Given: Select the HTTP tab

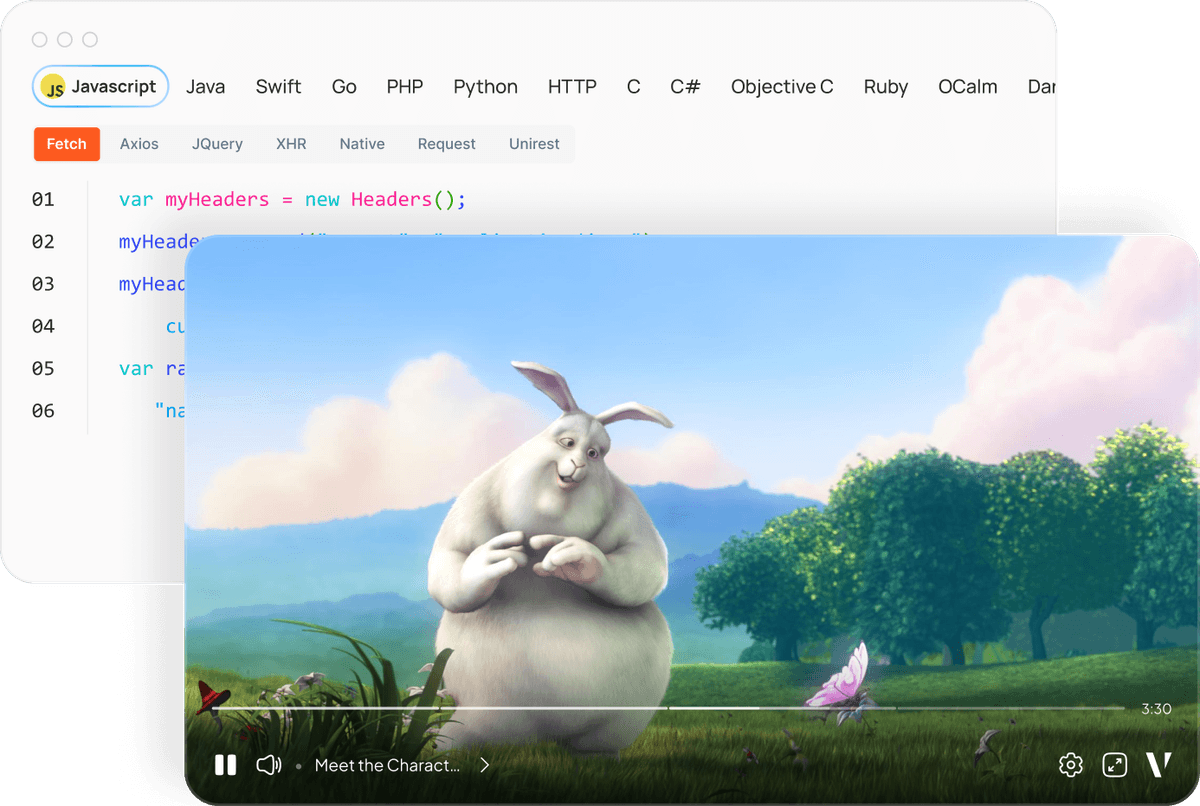Looking at the screenshot, I should coord(572,87).
